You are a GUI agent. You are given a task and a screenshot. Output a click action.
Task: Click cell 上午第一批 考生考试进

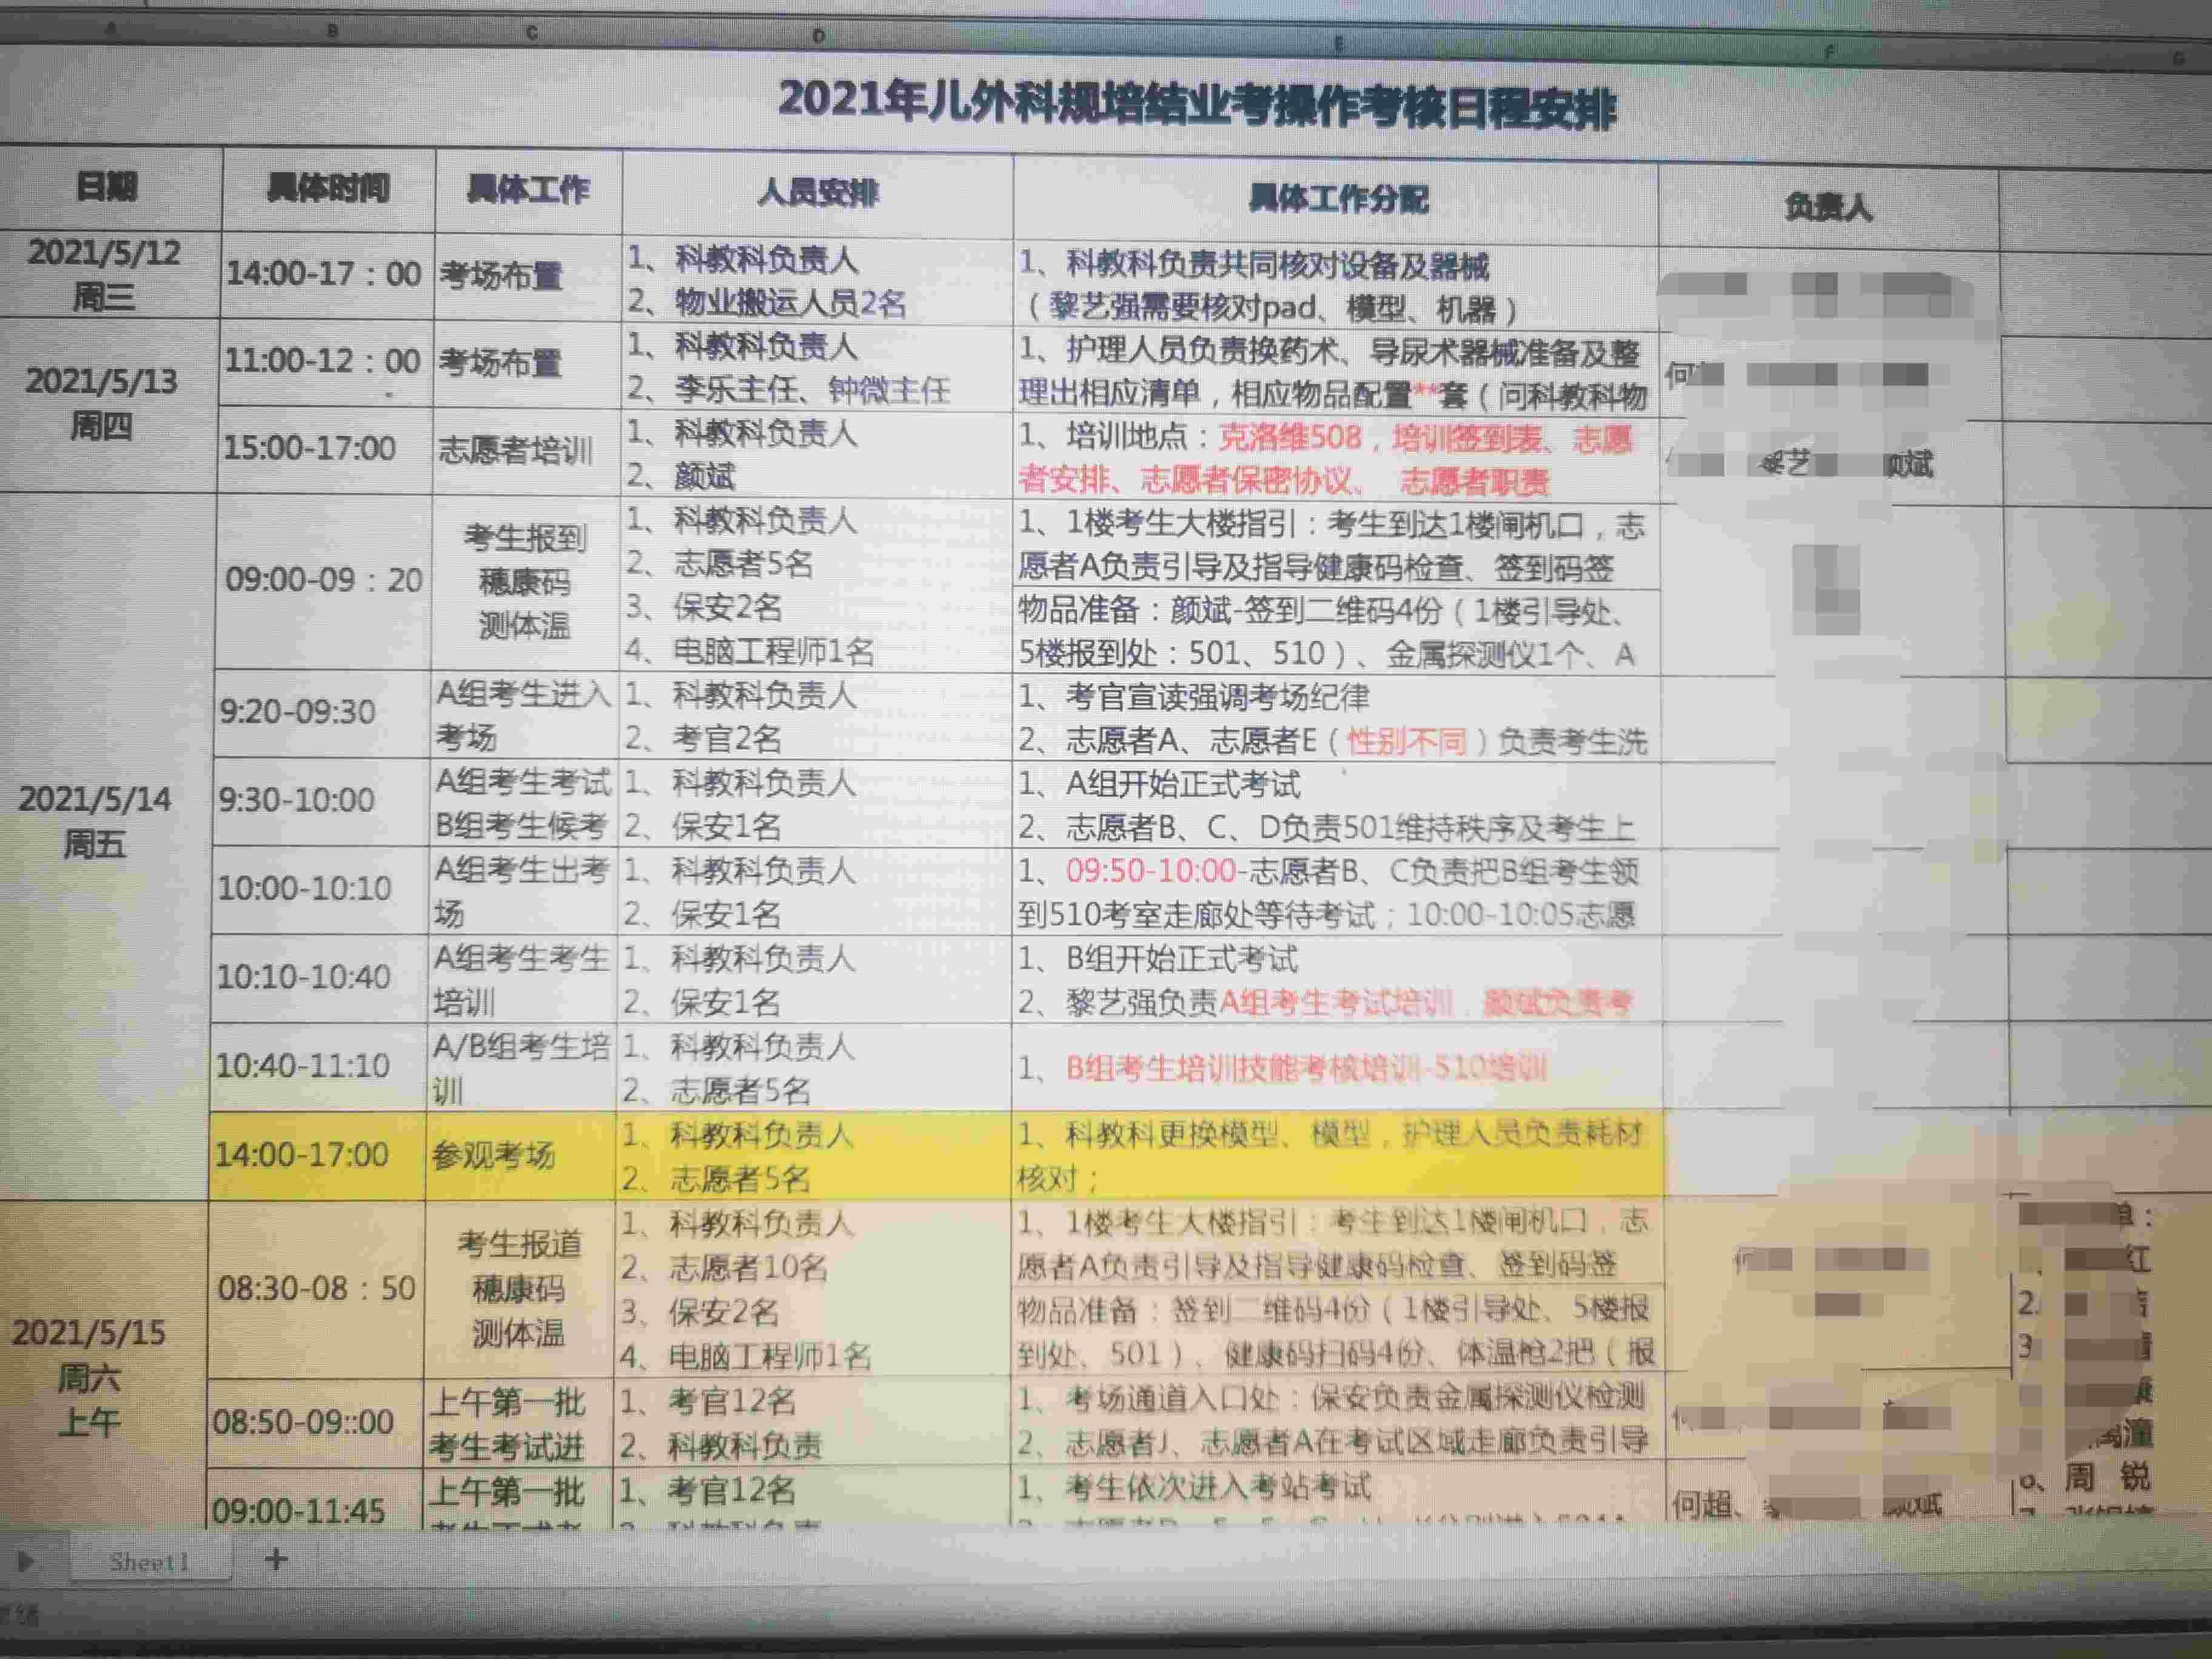click(x=518, y=1423)
